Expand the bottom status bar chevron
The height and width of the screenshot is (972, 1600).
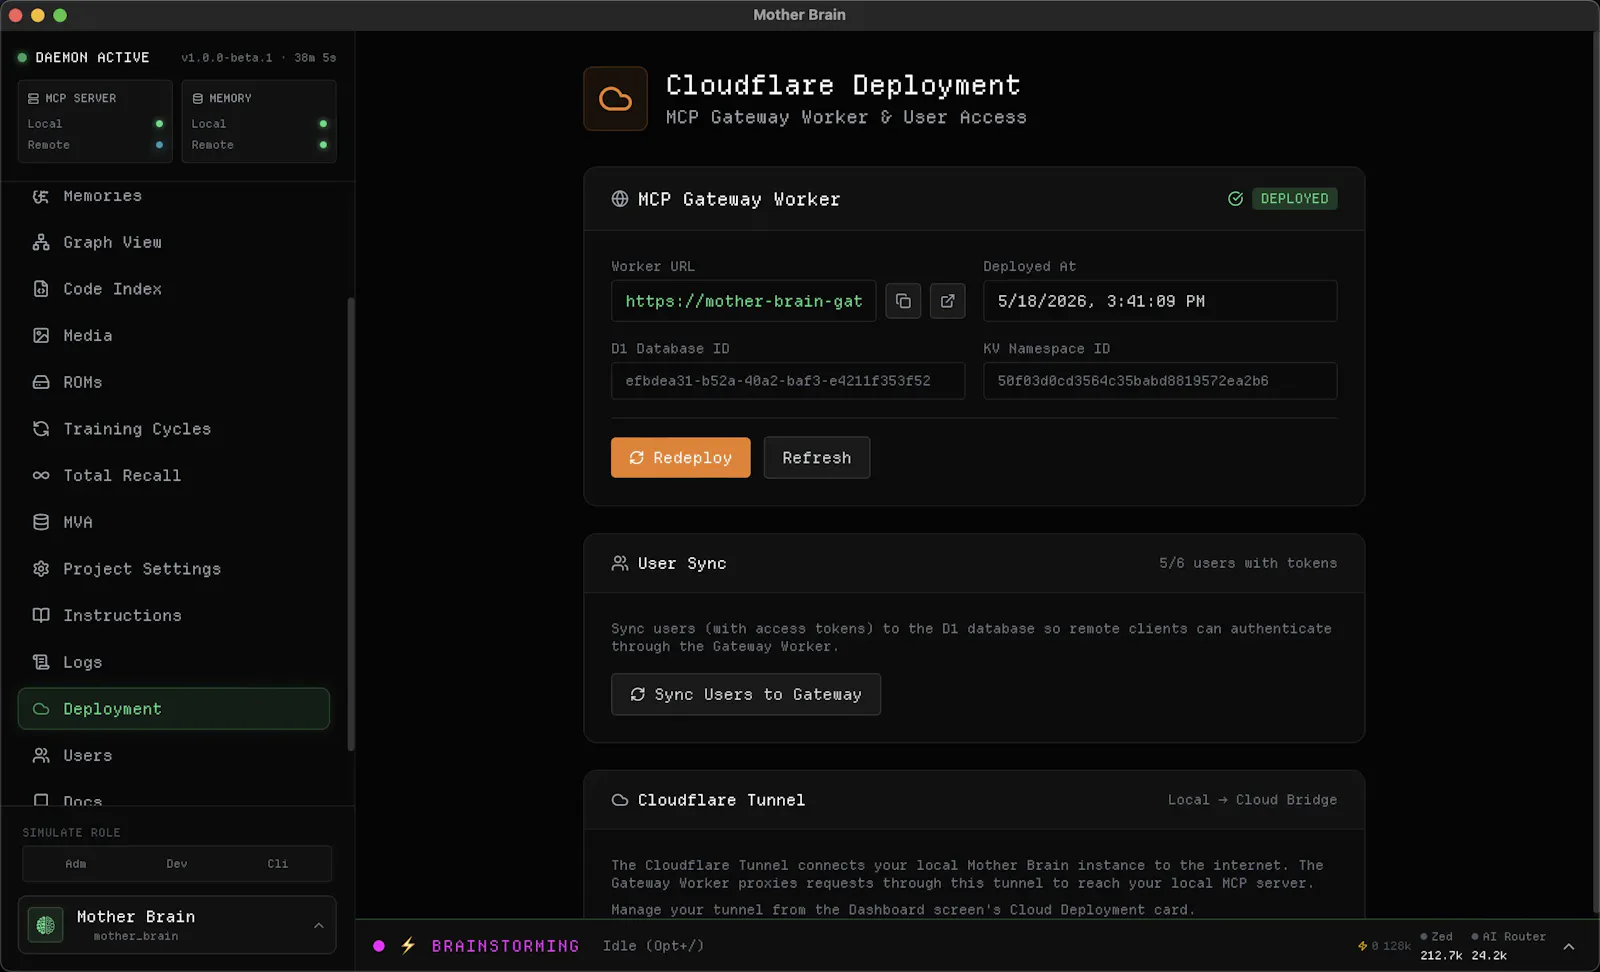click(x=1569, y=947)
